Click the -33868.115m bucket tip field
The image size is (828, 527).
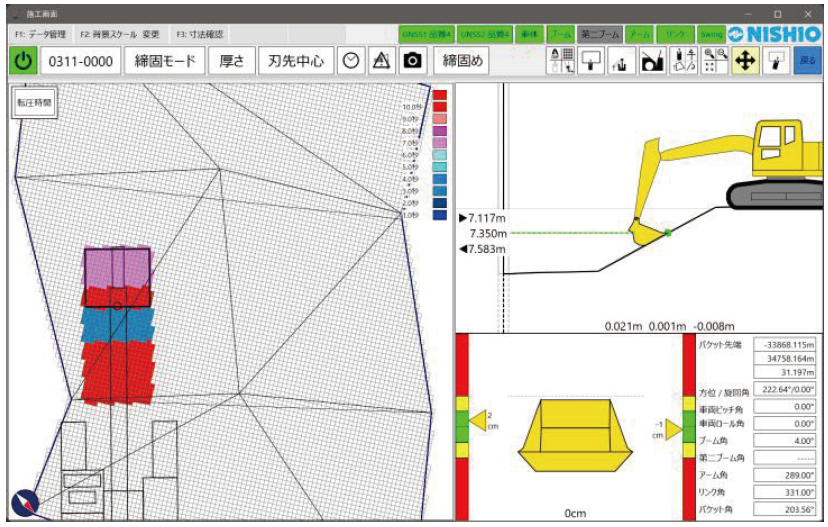click(x=785, y=345)
